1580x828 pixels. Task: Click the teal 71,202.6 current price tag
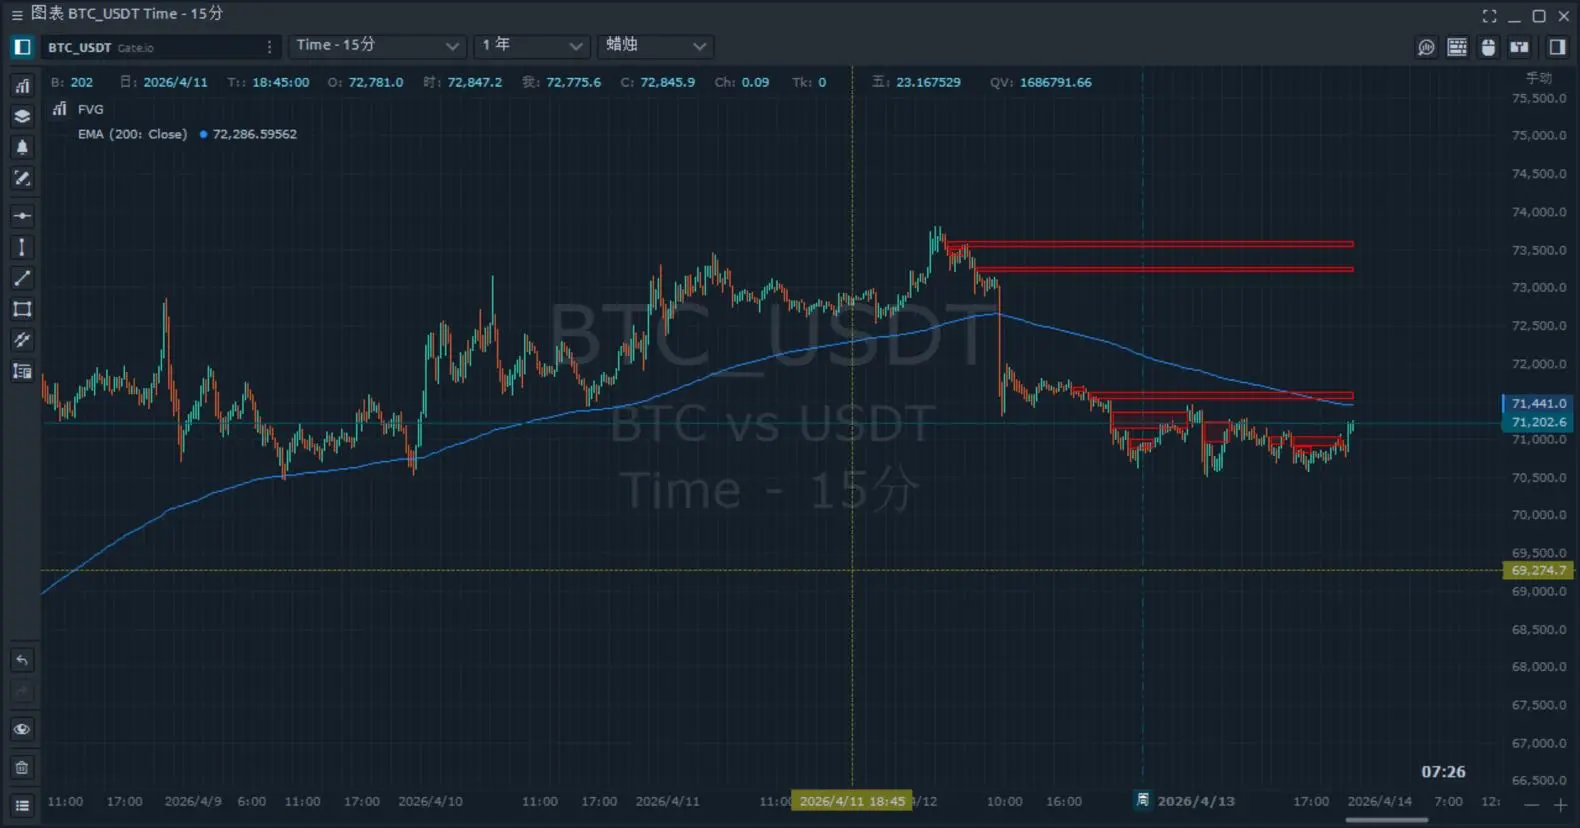(1538, 422)
